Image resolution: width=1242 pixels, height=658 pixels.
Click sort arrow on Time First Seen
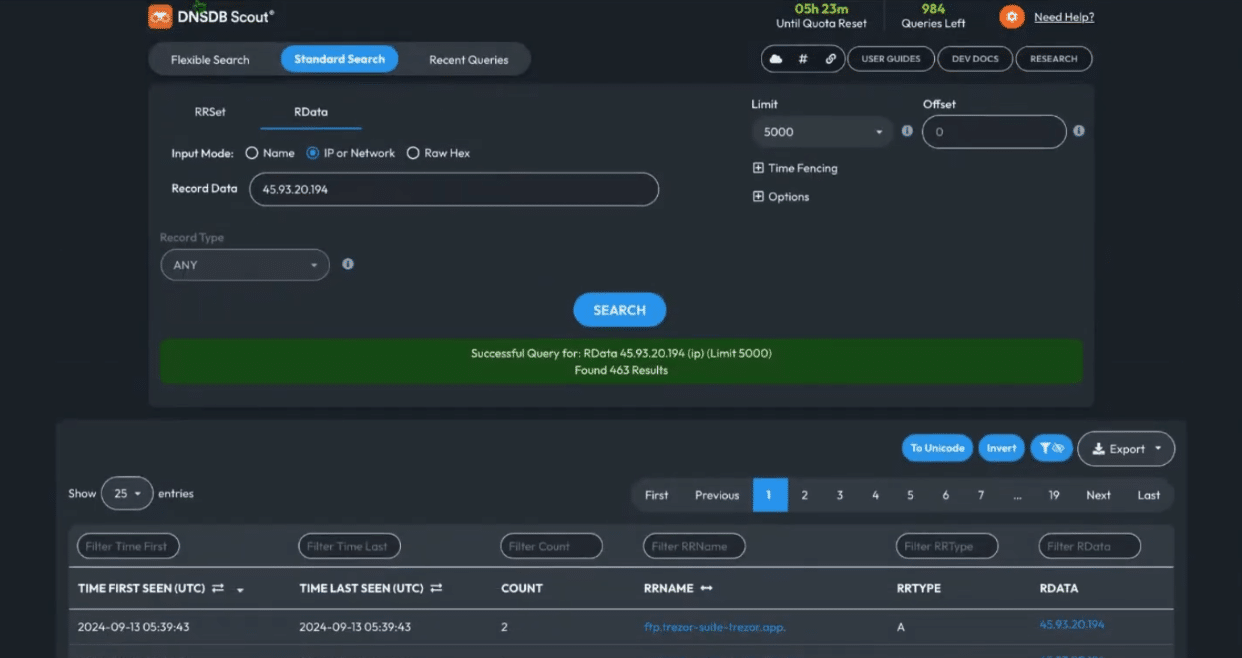[x=240, y=590]
